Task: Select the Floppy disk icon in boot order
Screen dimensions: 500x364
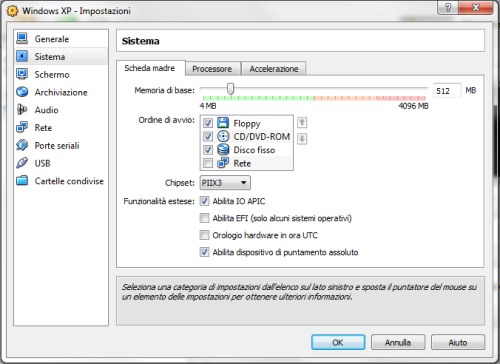Action: click(x=223, y=123)
